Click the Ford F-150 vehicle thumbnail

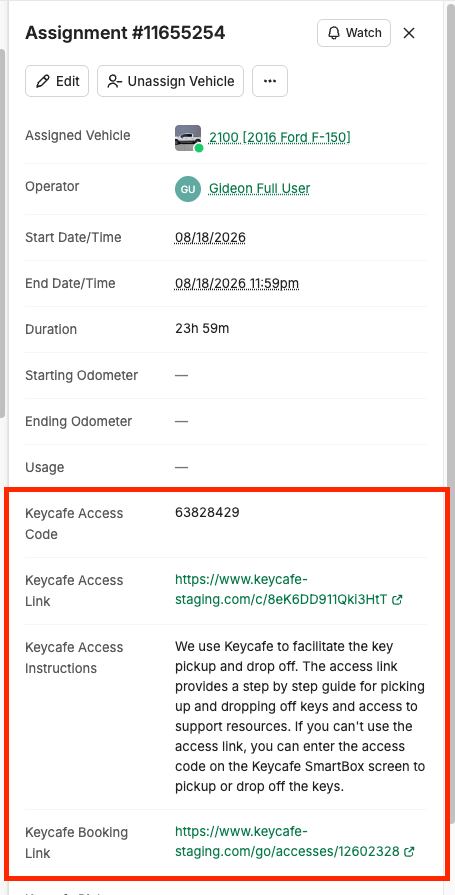(188, 138)
